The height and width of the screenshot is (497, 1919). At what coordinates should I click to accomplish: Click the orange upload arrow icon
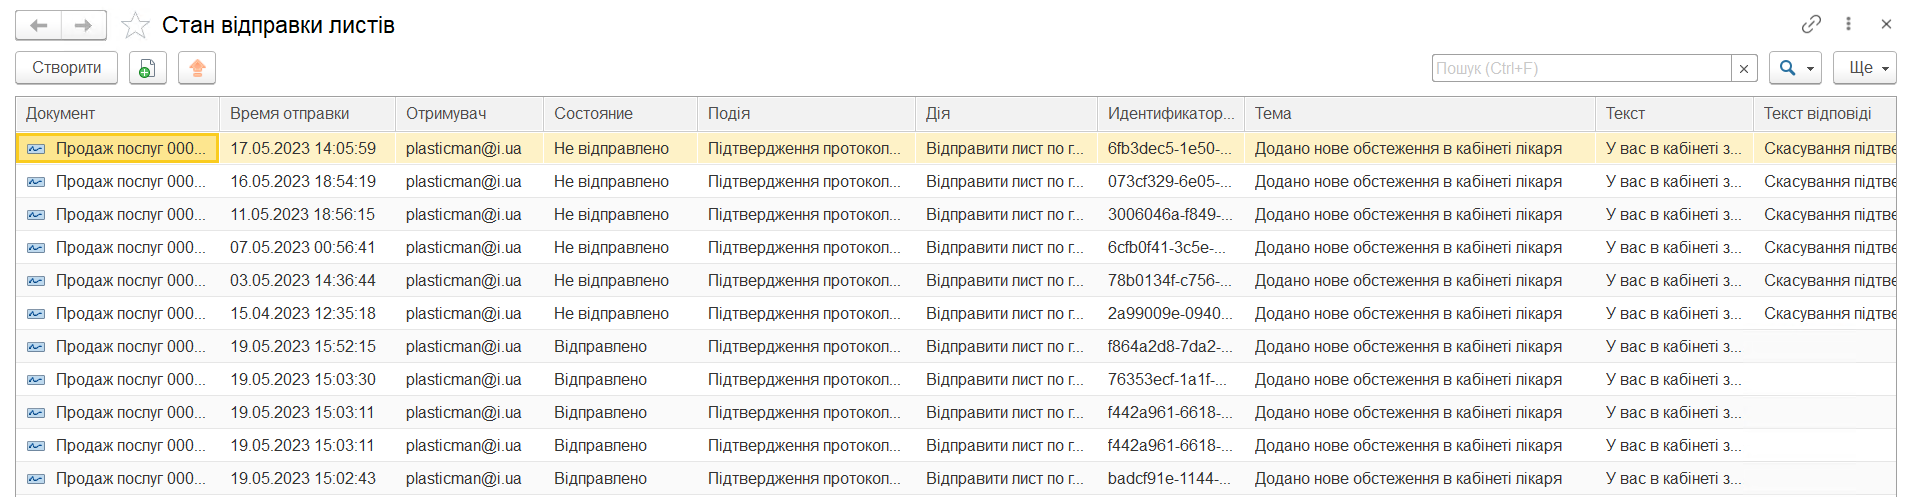(x=197, y=68)
